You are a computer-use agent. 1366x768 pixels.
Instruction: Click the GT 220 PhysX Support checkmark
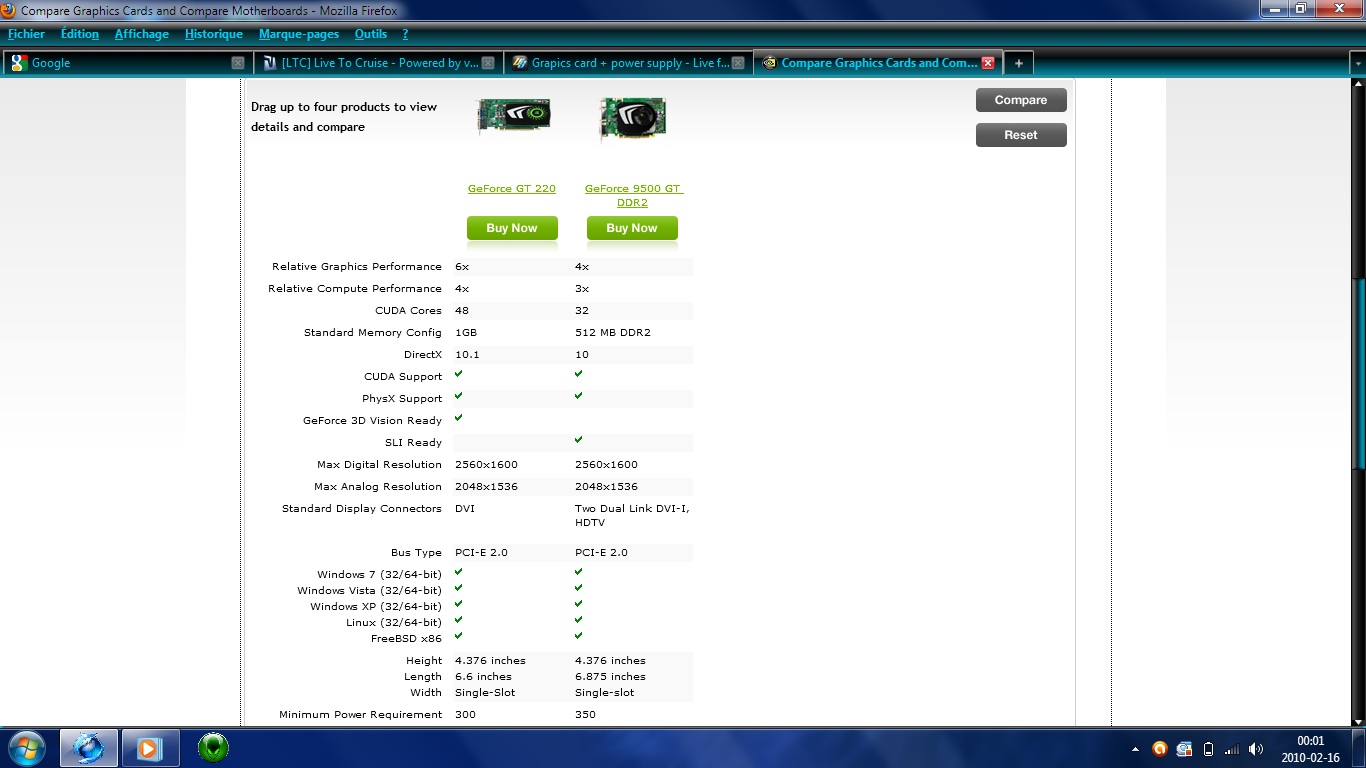point(459,396)
